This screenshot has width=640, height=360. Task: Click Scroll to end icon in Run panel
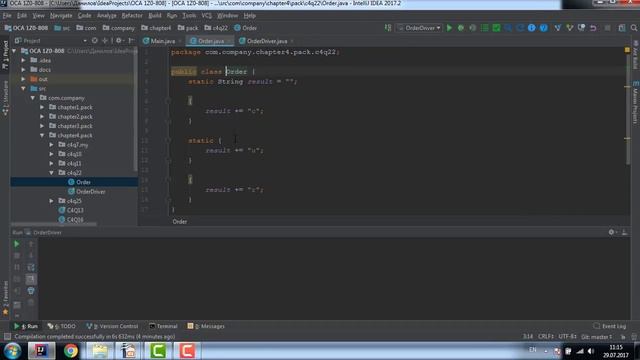point(31,279)
